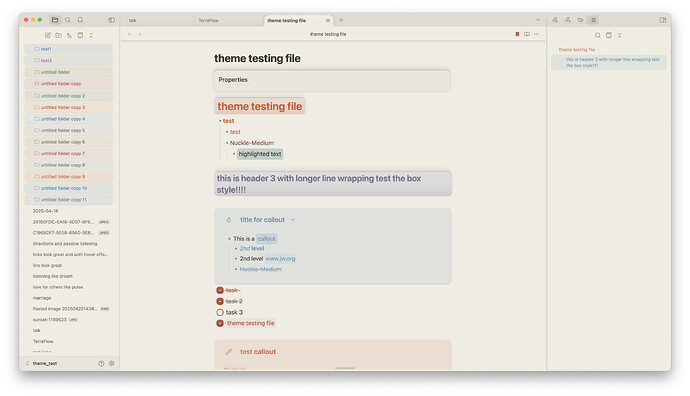Create a new folder in file explorer
Viewport: 690px width, 396px height.
59,35
